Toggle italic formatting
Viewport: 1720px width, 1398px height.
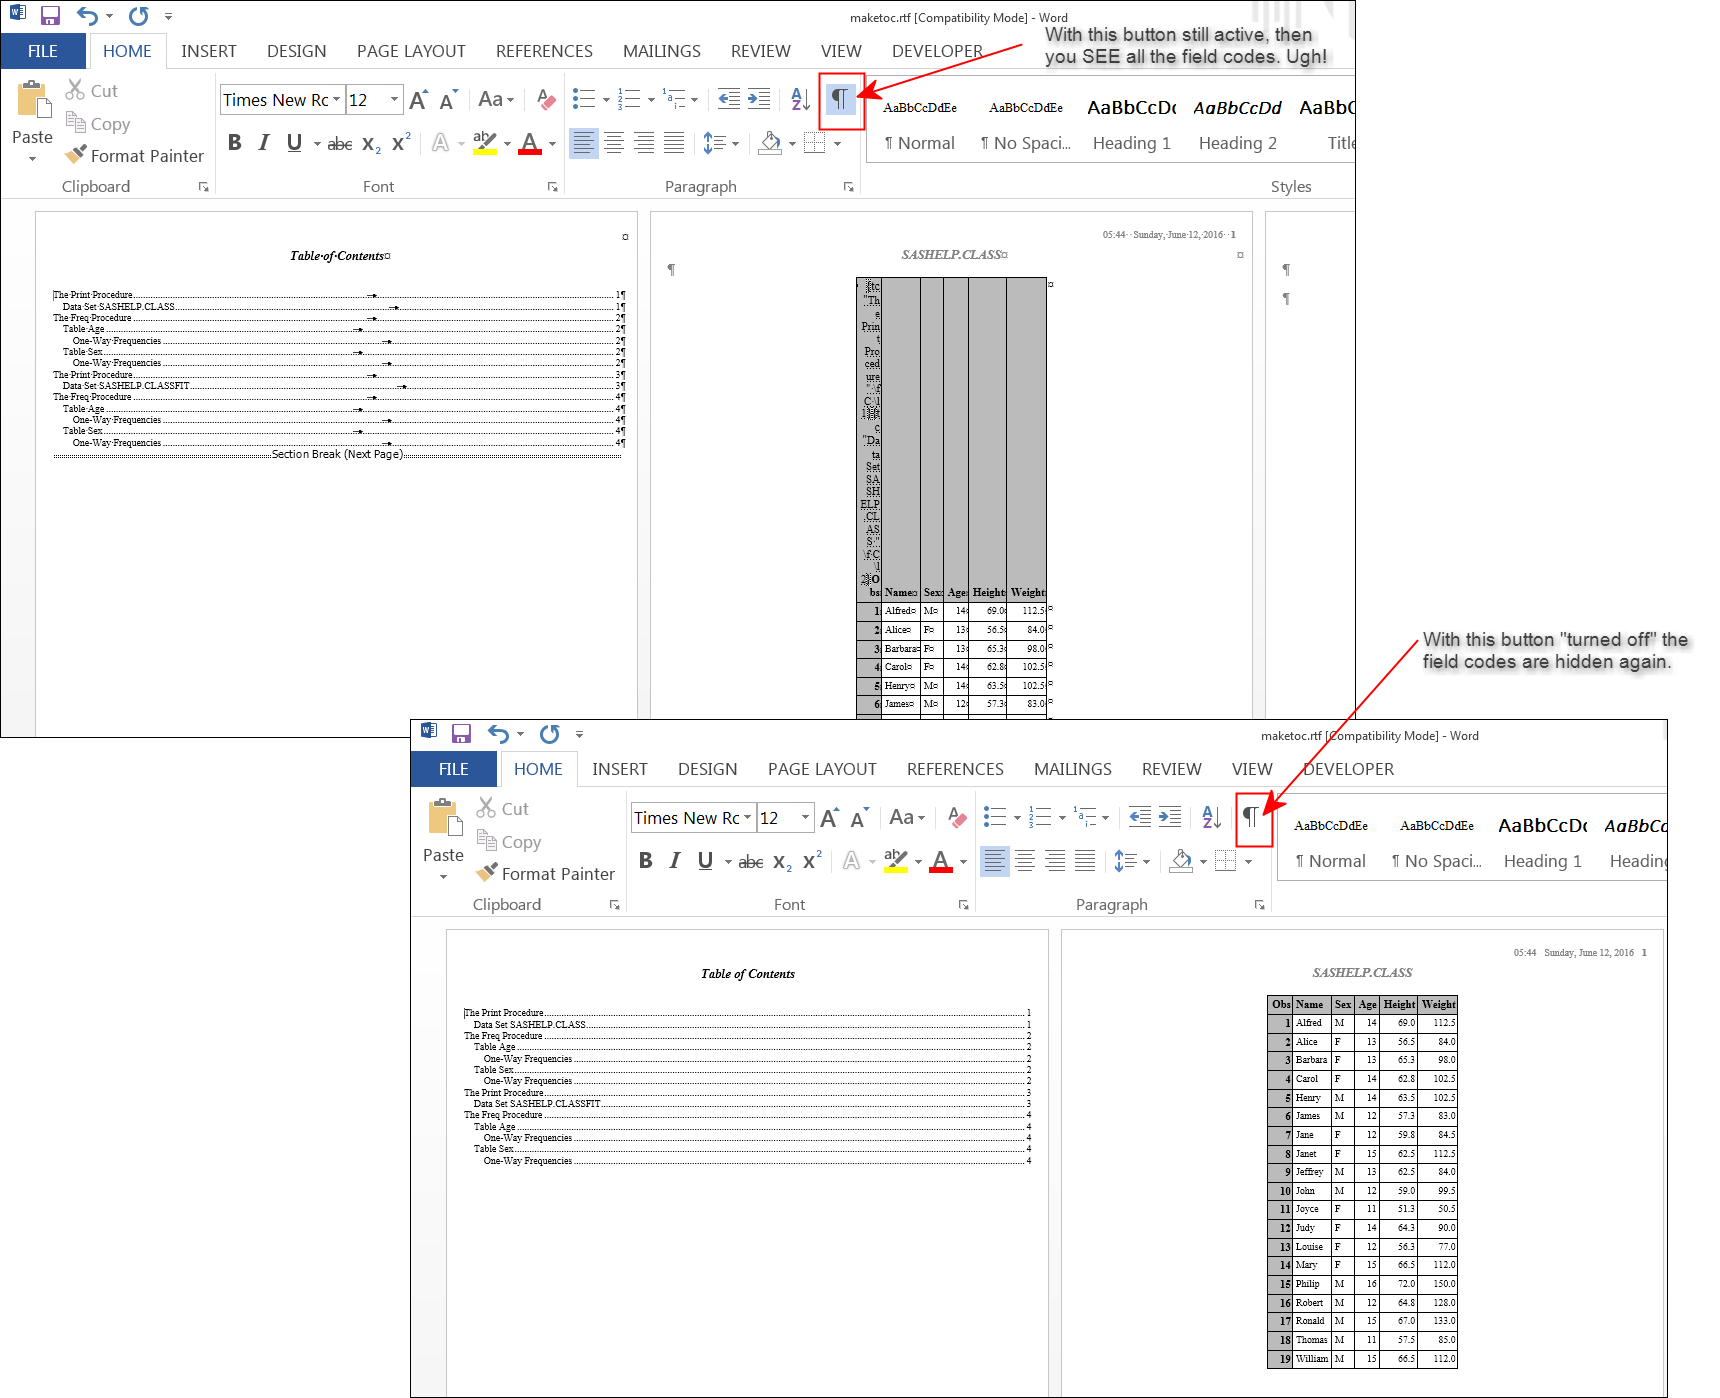click(x=263, y=143)
